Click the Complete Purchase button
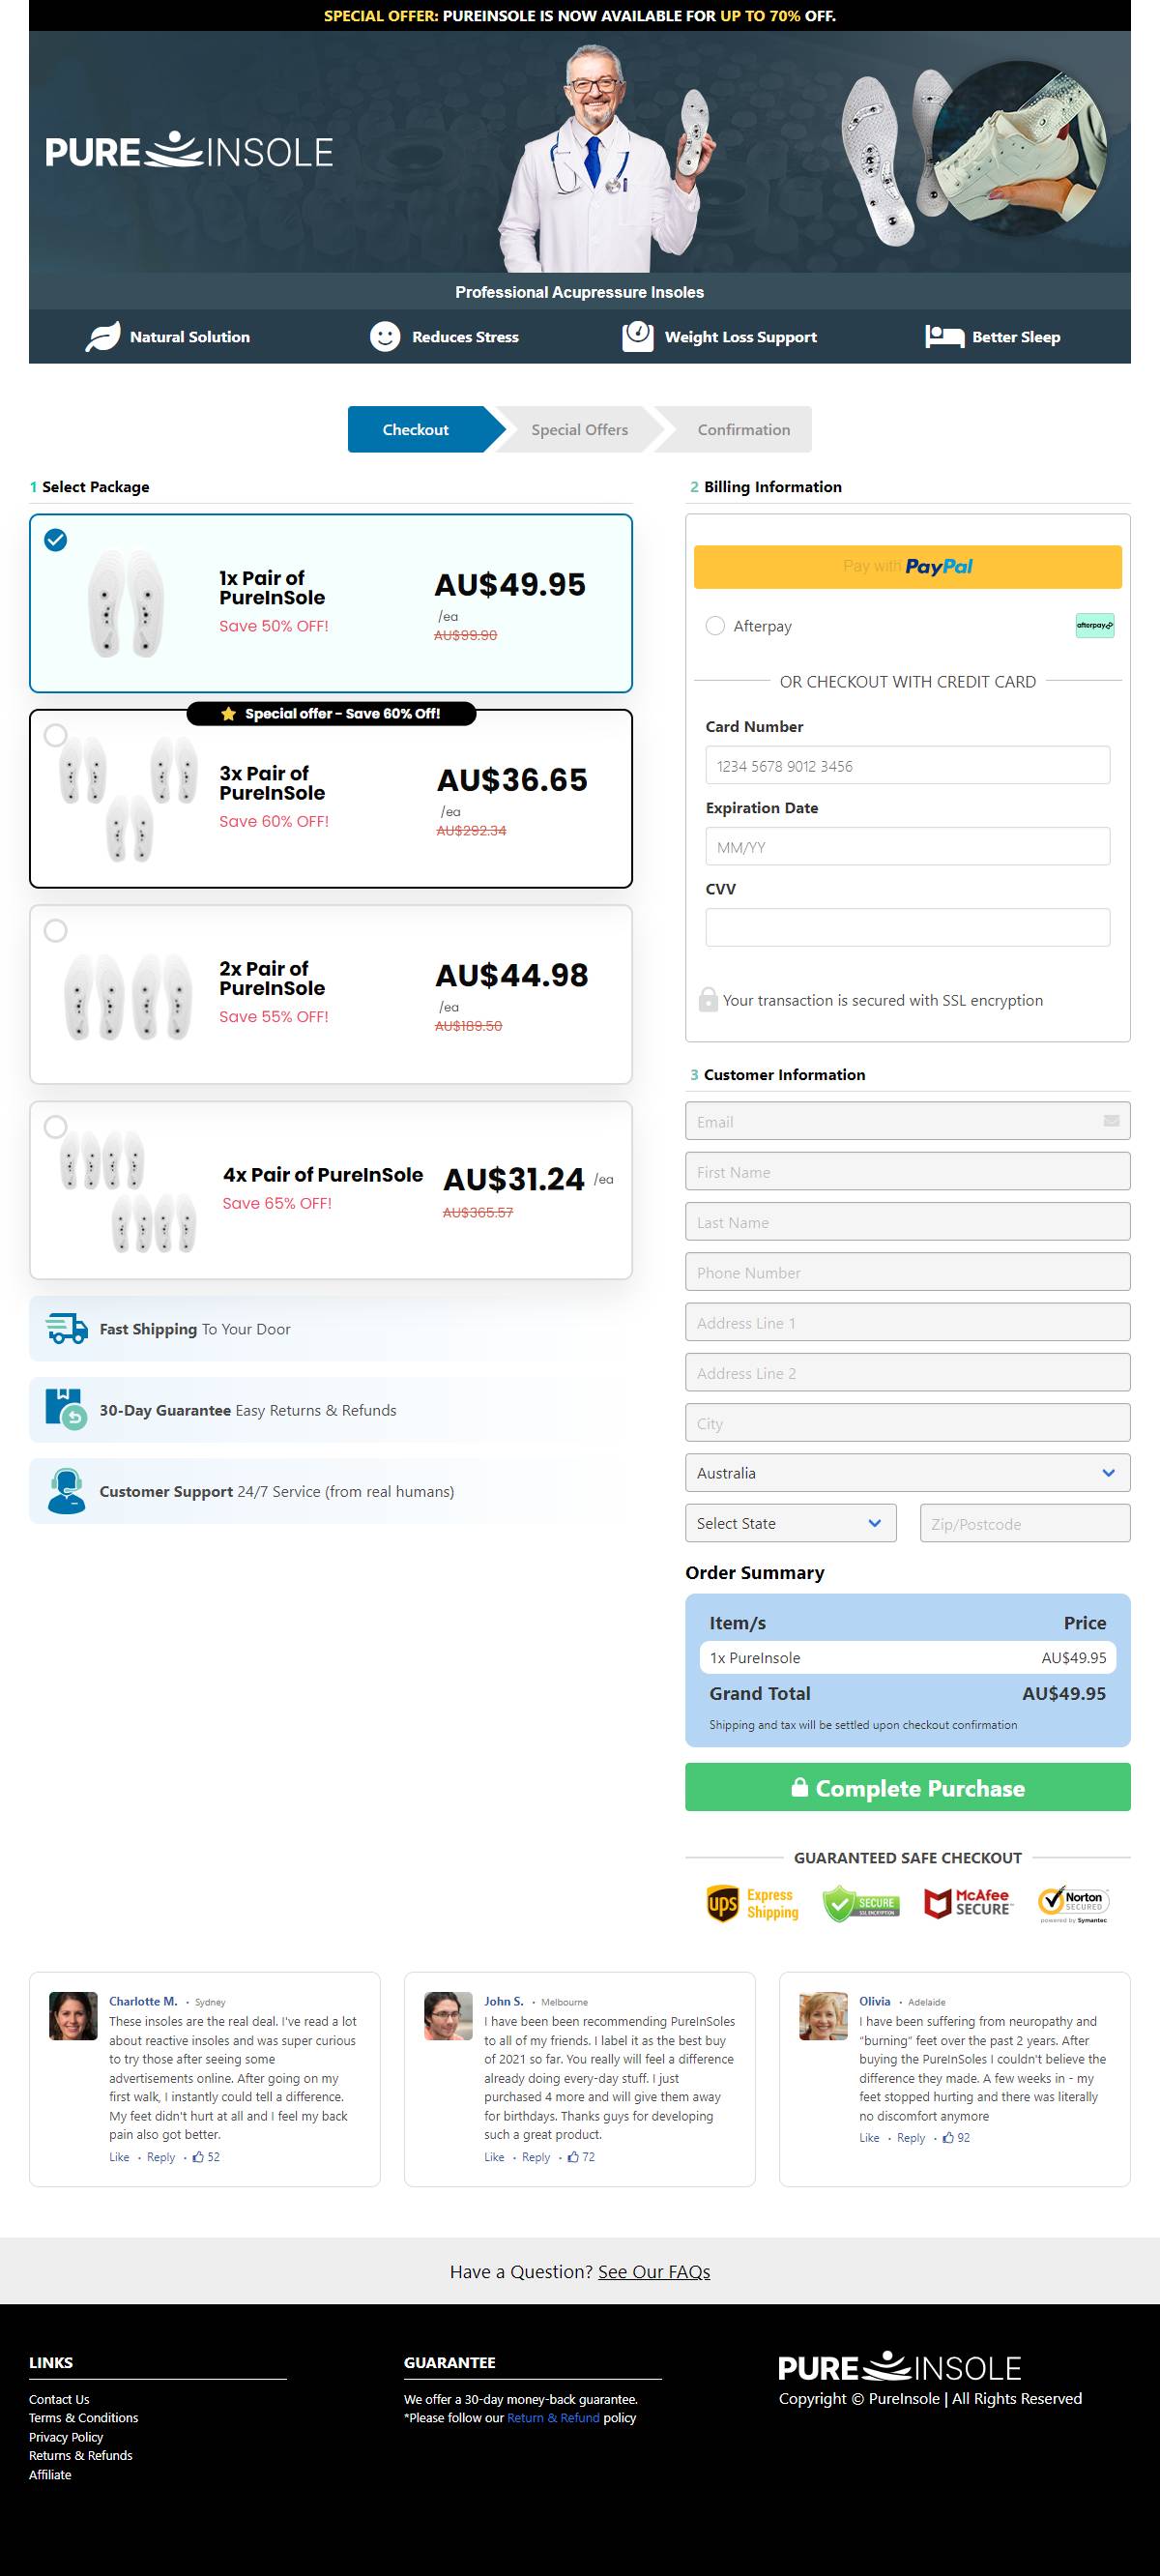The height and width of the screenshot is (2576, 1160). pyautogui.click(x=907, y=1788)
